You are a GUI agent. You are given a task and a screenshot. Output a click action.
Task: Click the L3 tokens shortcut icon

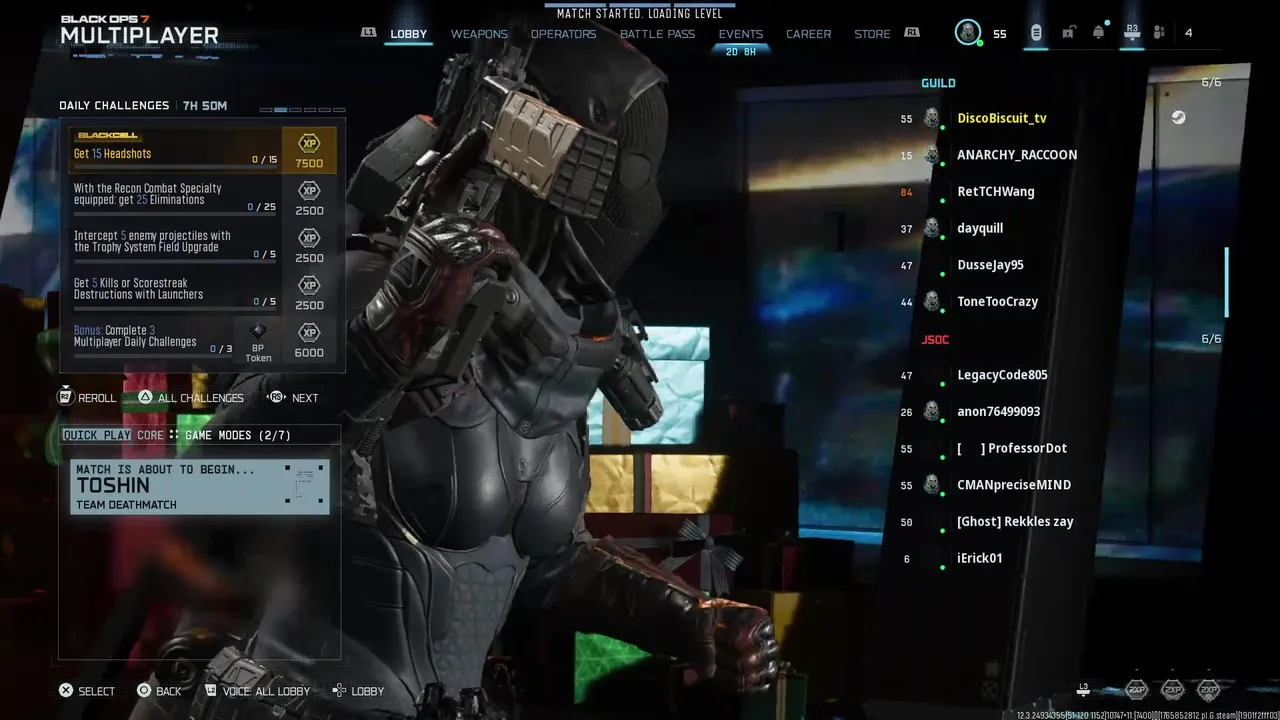point(1083,689)
